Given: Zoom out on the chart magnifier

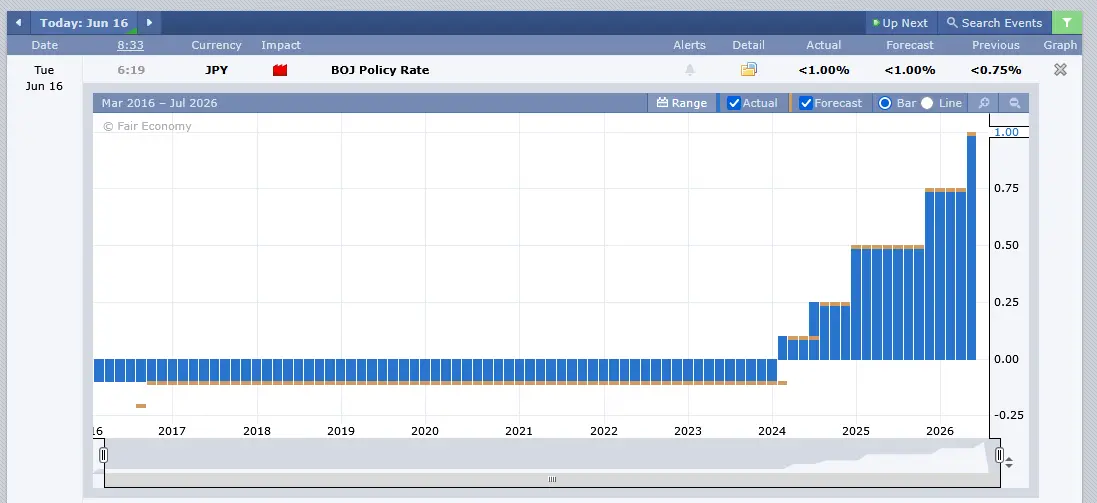Looking at the screenshot, I should pos(1014,103).
